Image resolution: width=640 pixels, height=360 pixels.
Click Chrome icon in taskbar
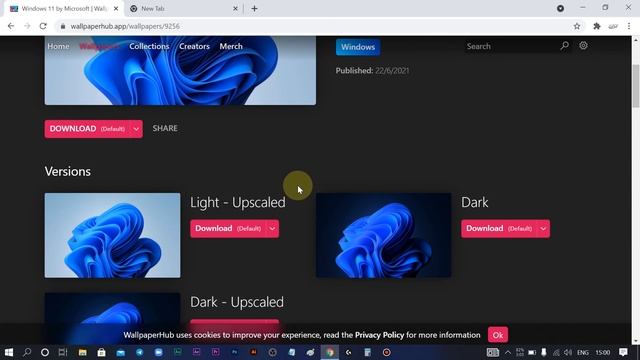tap(329, 352)
